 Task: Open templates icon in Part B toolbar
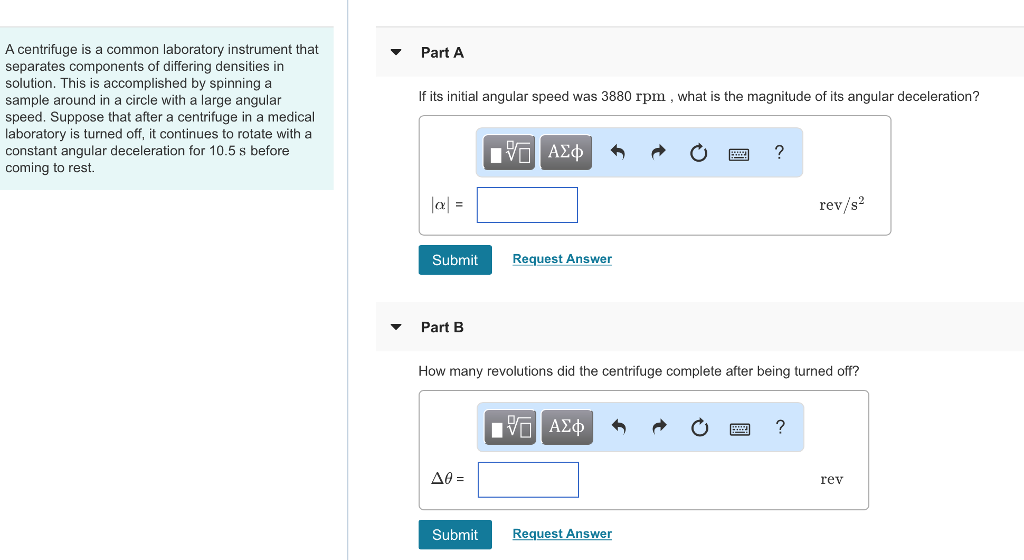(x=512, y=428)
